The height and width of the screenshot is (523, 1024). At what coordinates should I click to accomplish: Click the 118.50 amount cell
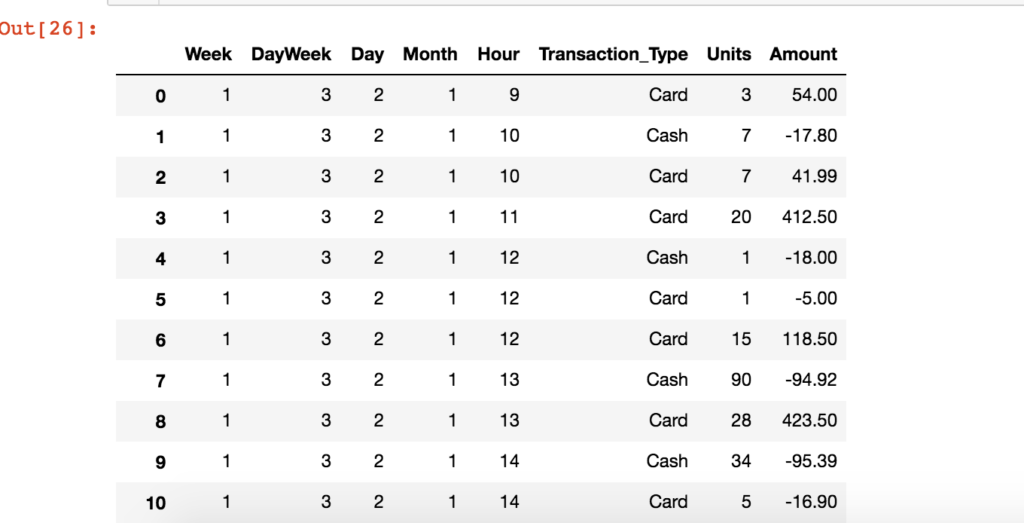811,339
